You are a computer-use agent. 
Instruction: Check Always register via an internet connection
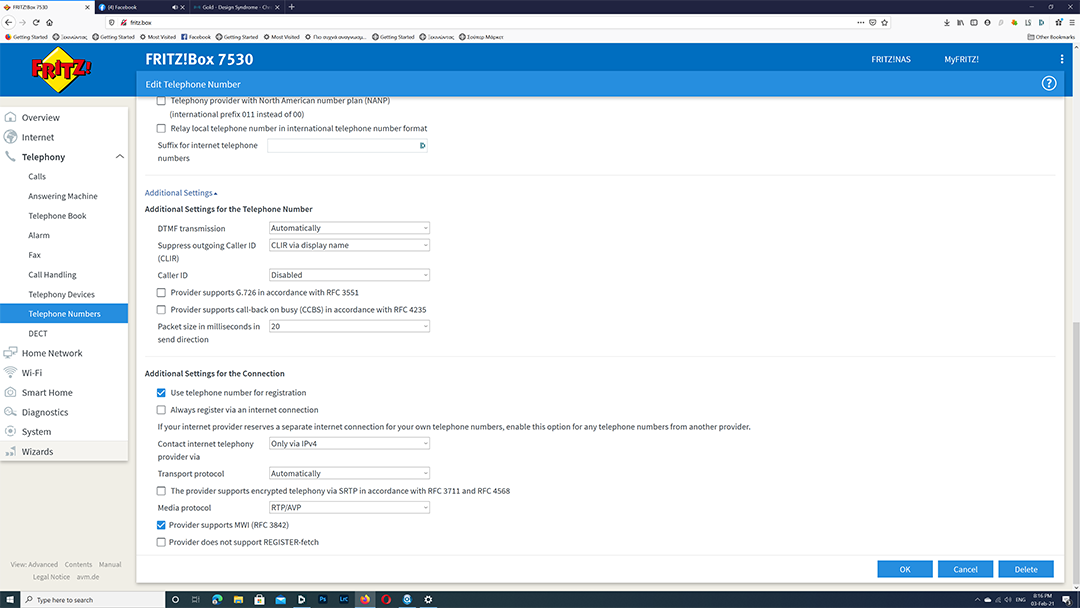coord(161,410)
